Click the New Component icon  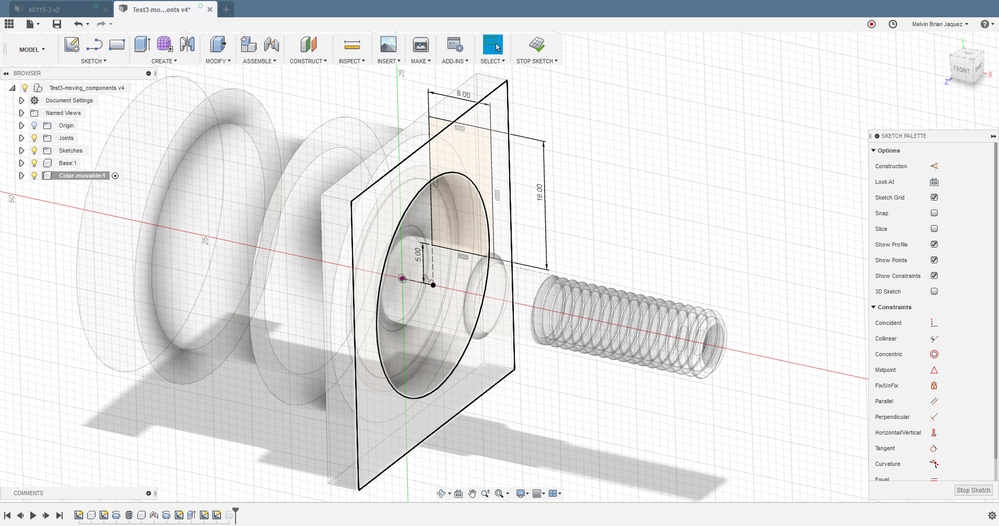pos(248,45)
